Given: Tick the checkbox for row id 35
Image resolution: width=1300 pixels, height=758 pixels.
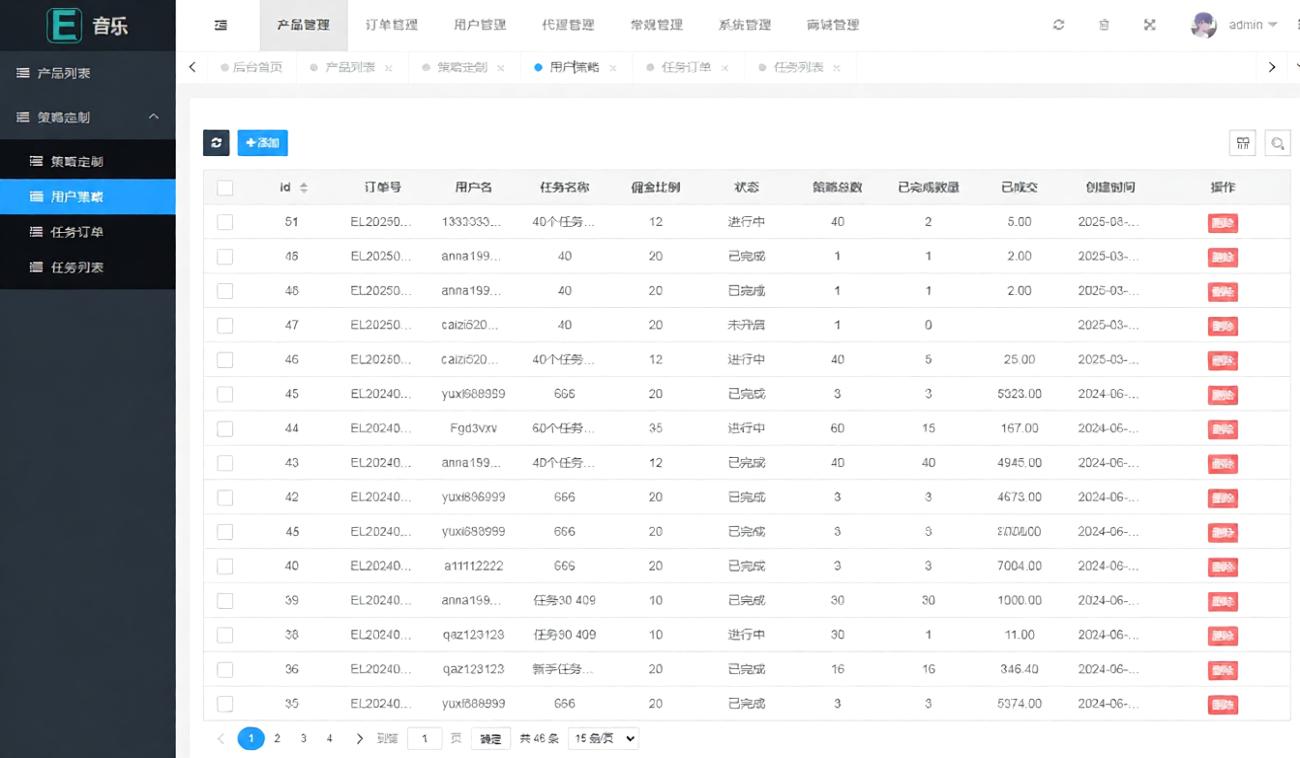Looking at the screenshot, I should pos(225,704).
